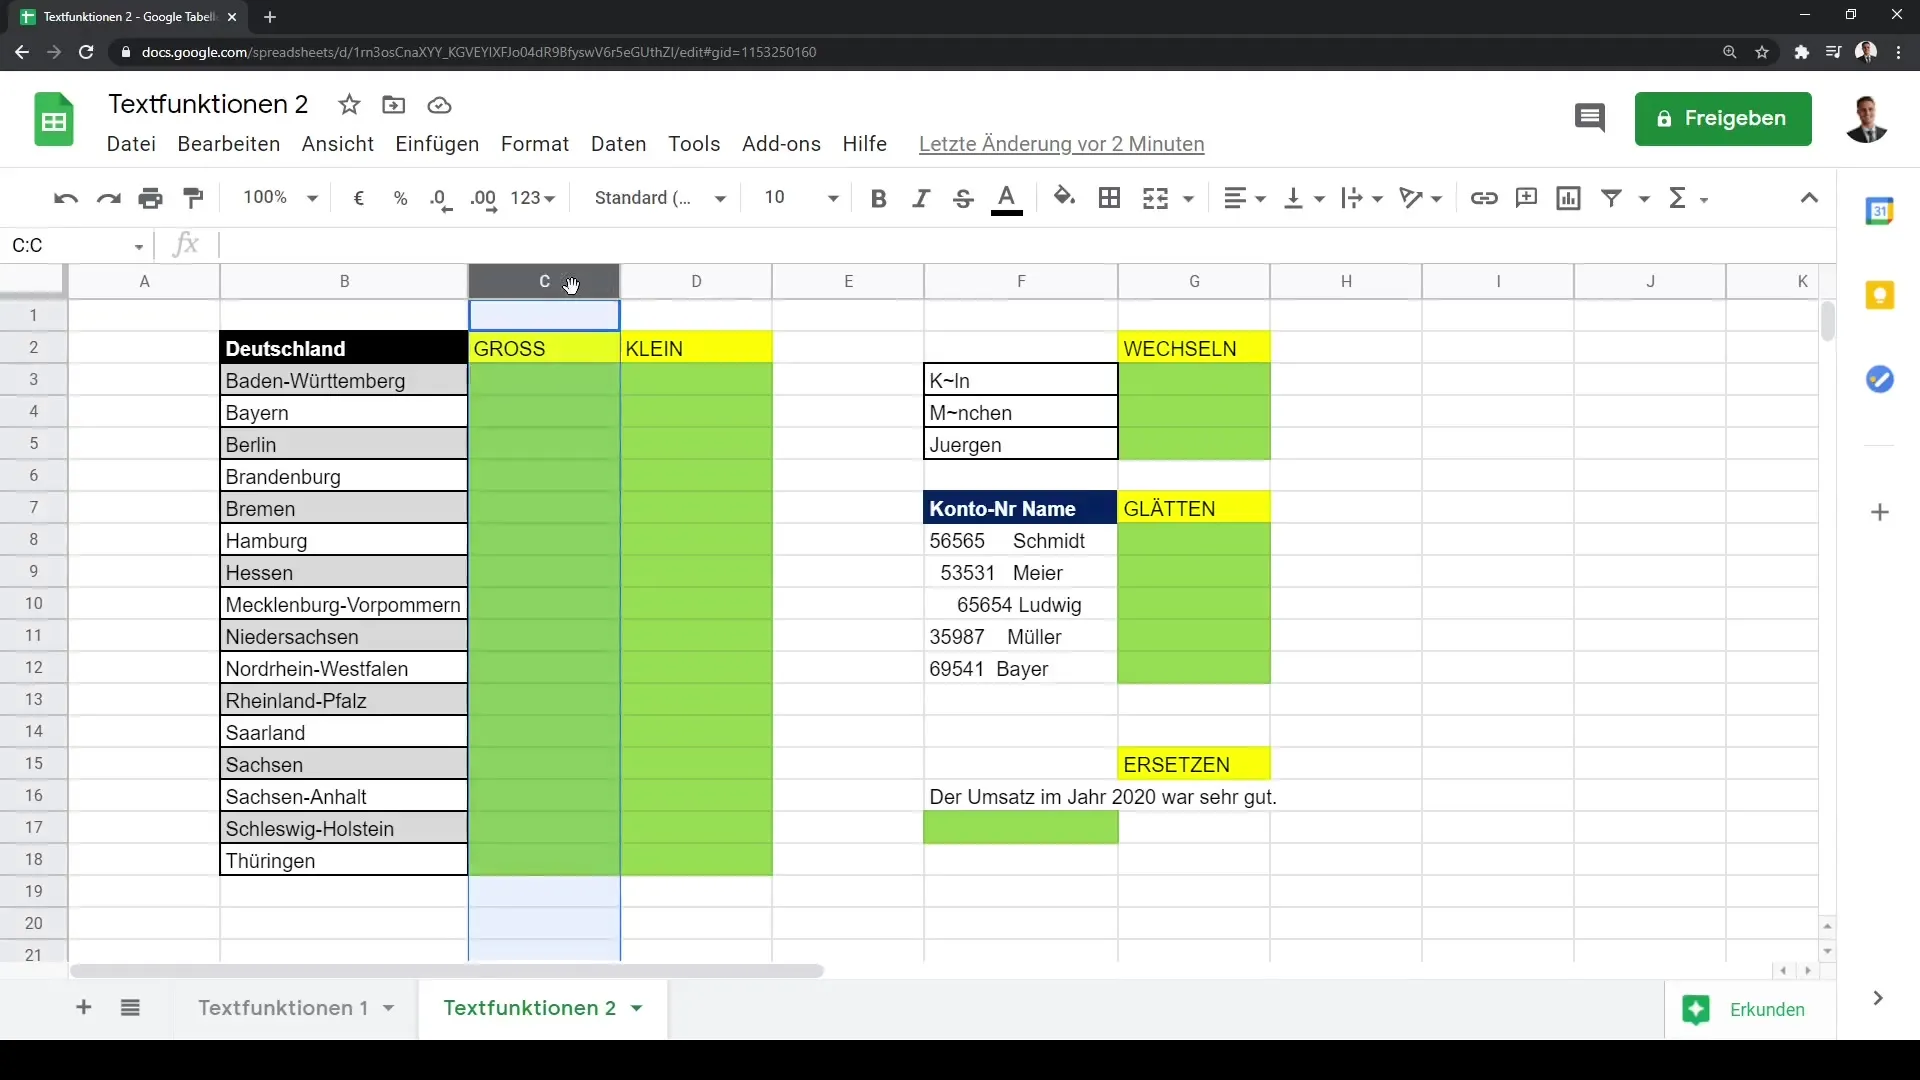This screenshot has height=1080, width=1920.
Task: Click the fill color bucket icon
Action: pyautogui.click(x=1064, y=198)
